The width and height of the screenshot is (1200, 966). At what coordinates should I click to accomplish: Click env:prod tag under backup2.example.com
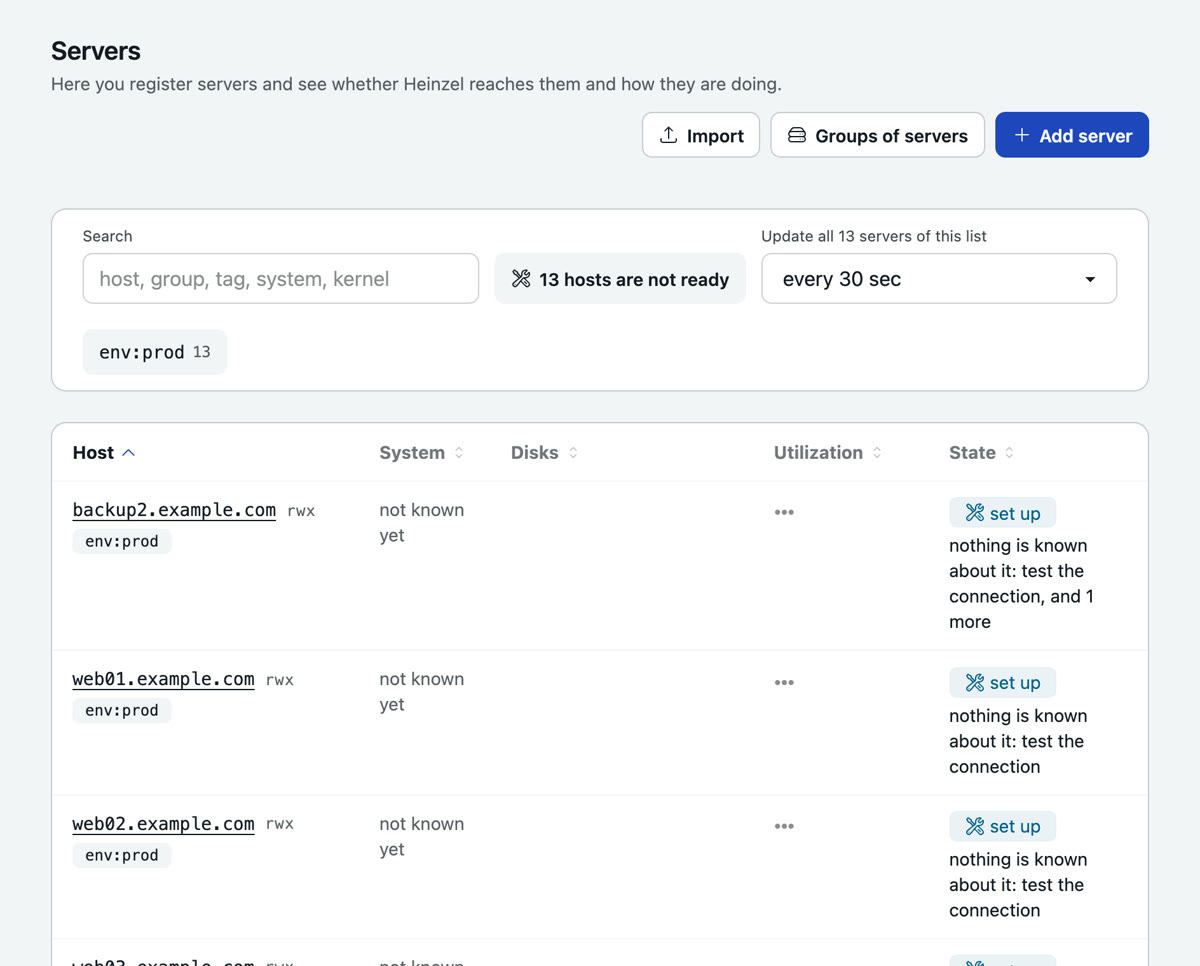tap(122, 541)
